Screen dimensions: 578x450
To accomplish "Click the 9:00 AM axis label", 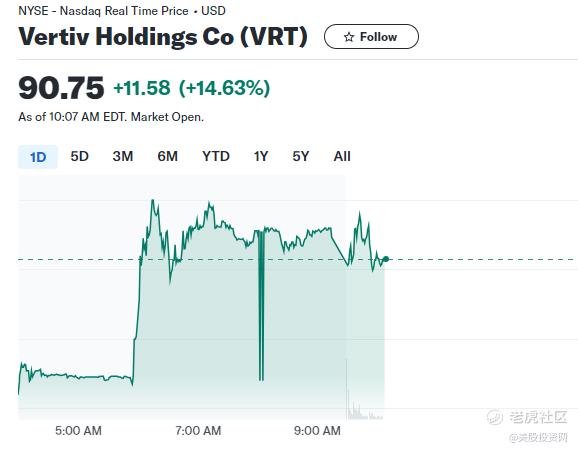I will tap(317, 430).
